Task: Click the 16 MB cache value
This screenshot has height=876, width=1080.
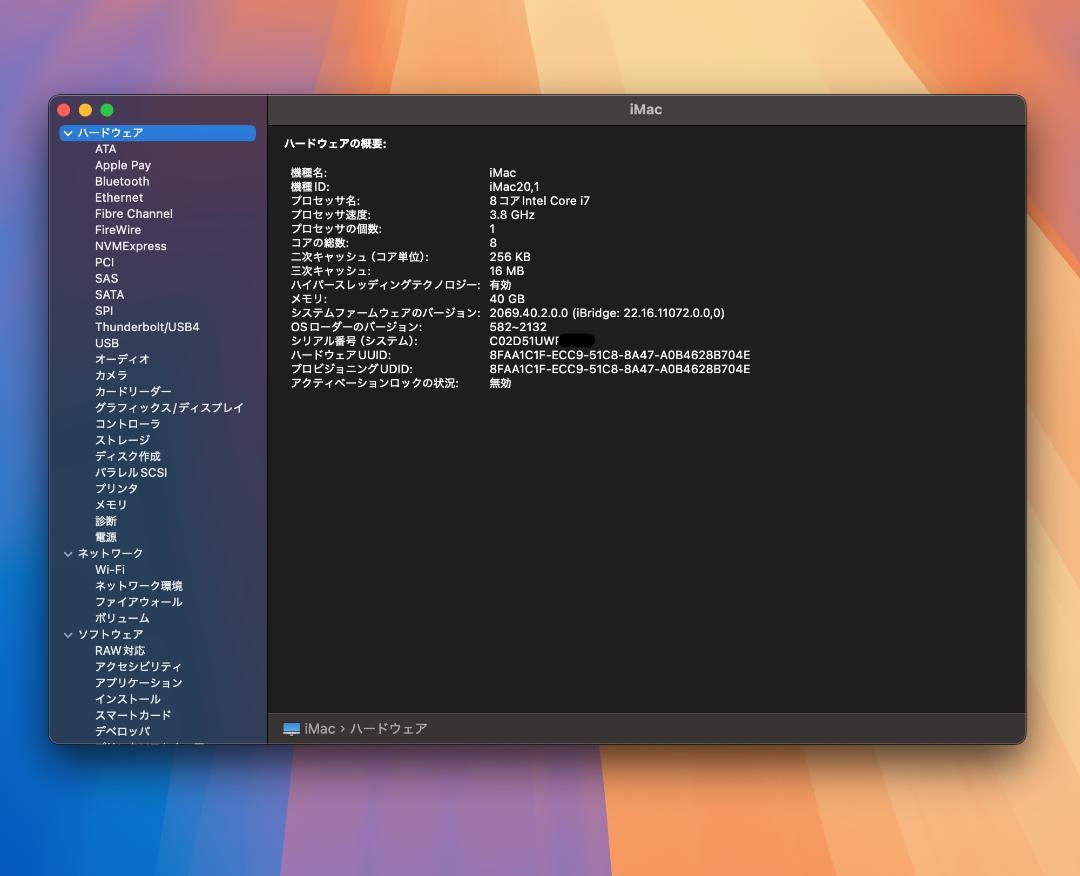Action: pos(506,271)
